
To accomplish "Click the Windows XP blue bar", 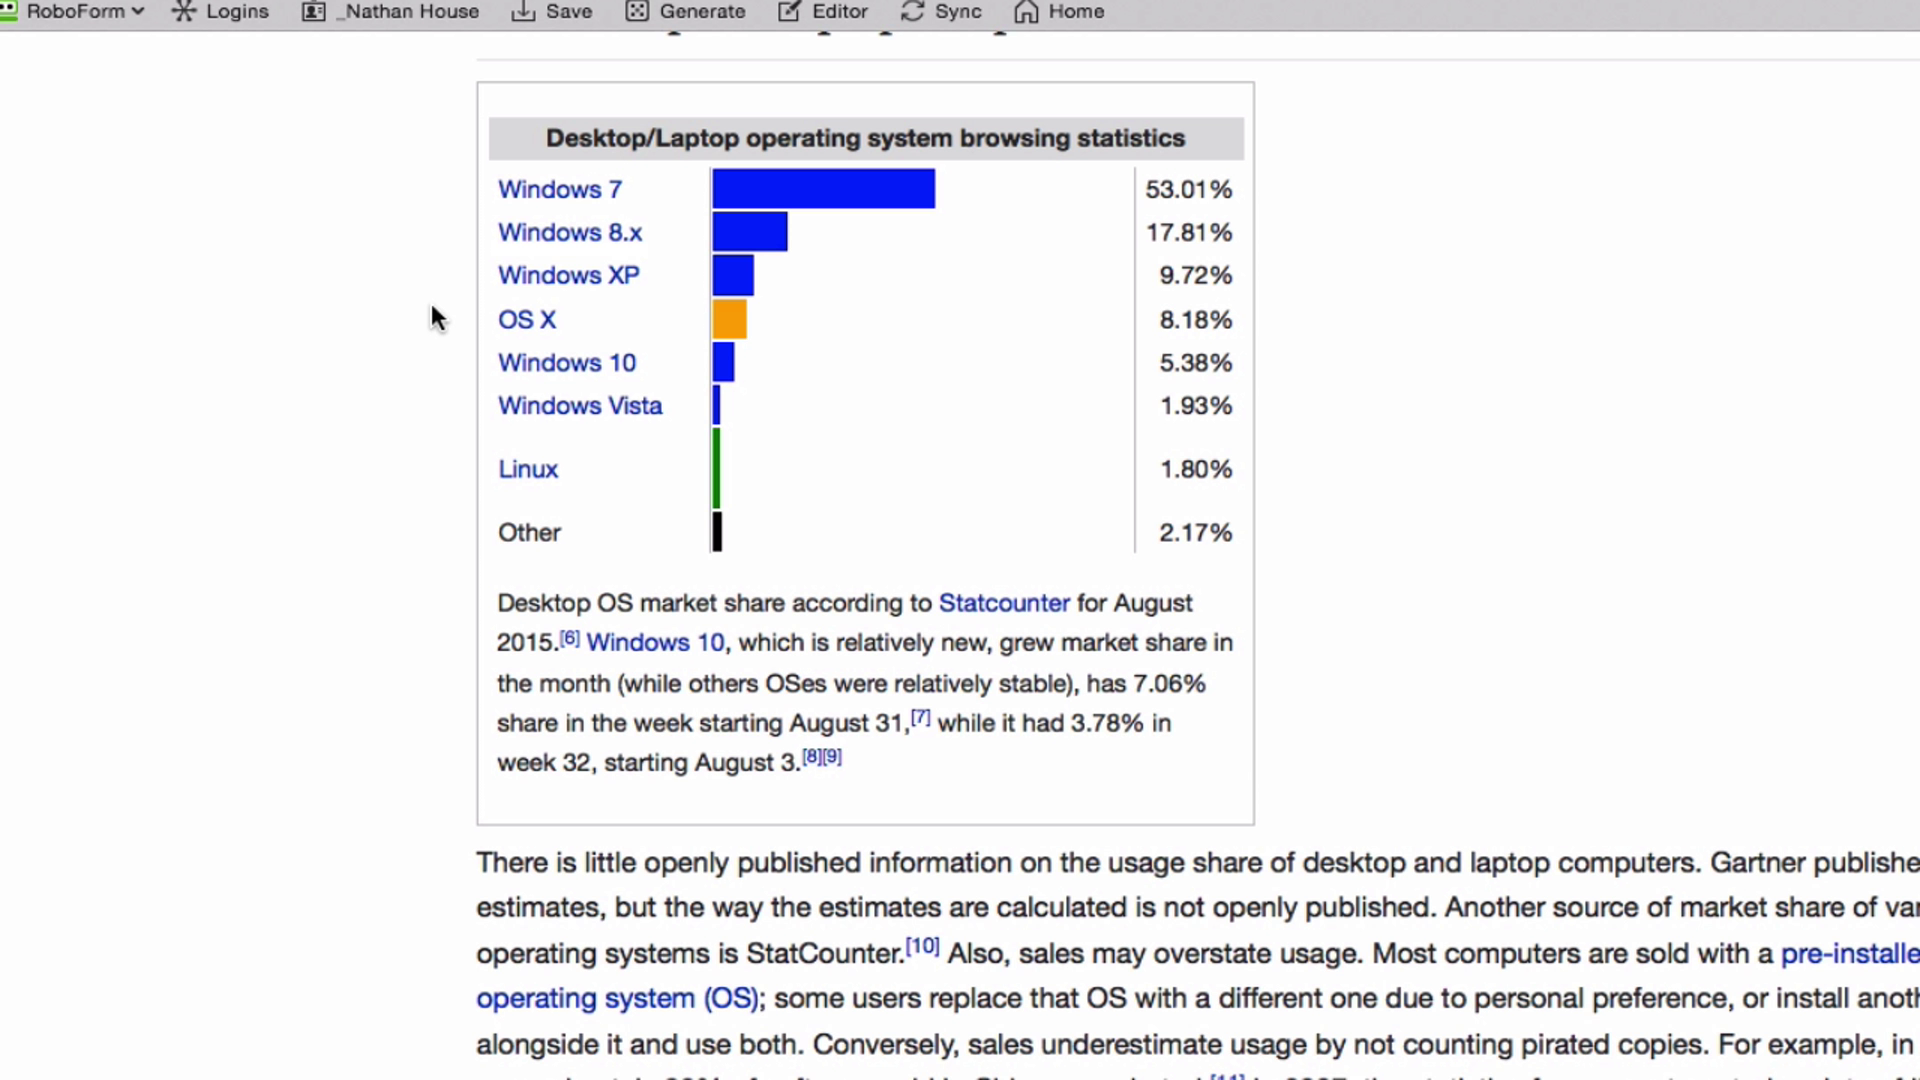I will tap(734, 275).
